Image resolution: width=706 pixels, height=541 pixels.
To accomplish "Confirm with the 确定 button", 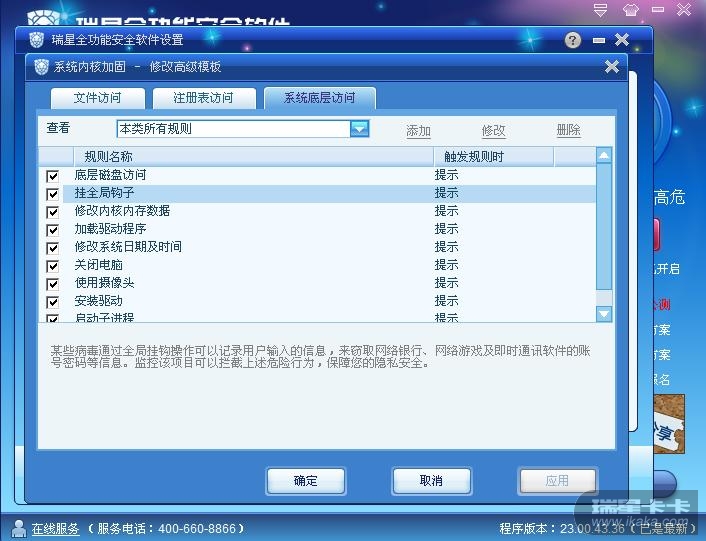I will point(306,481).
